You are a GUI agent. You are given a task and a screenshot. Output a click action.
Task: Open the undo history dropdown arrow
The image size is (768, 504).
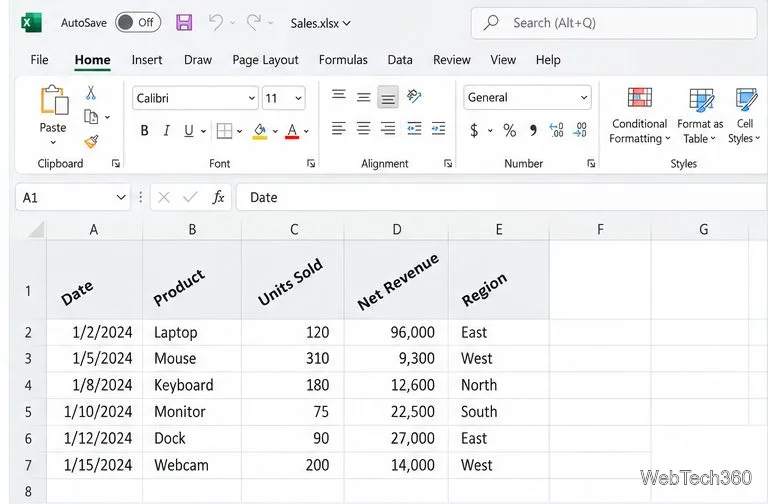coord(233,23)
